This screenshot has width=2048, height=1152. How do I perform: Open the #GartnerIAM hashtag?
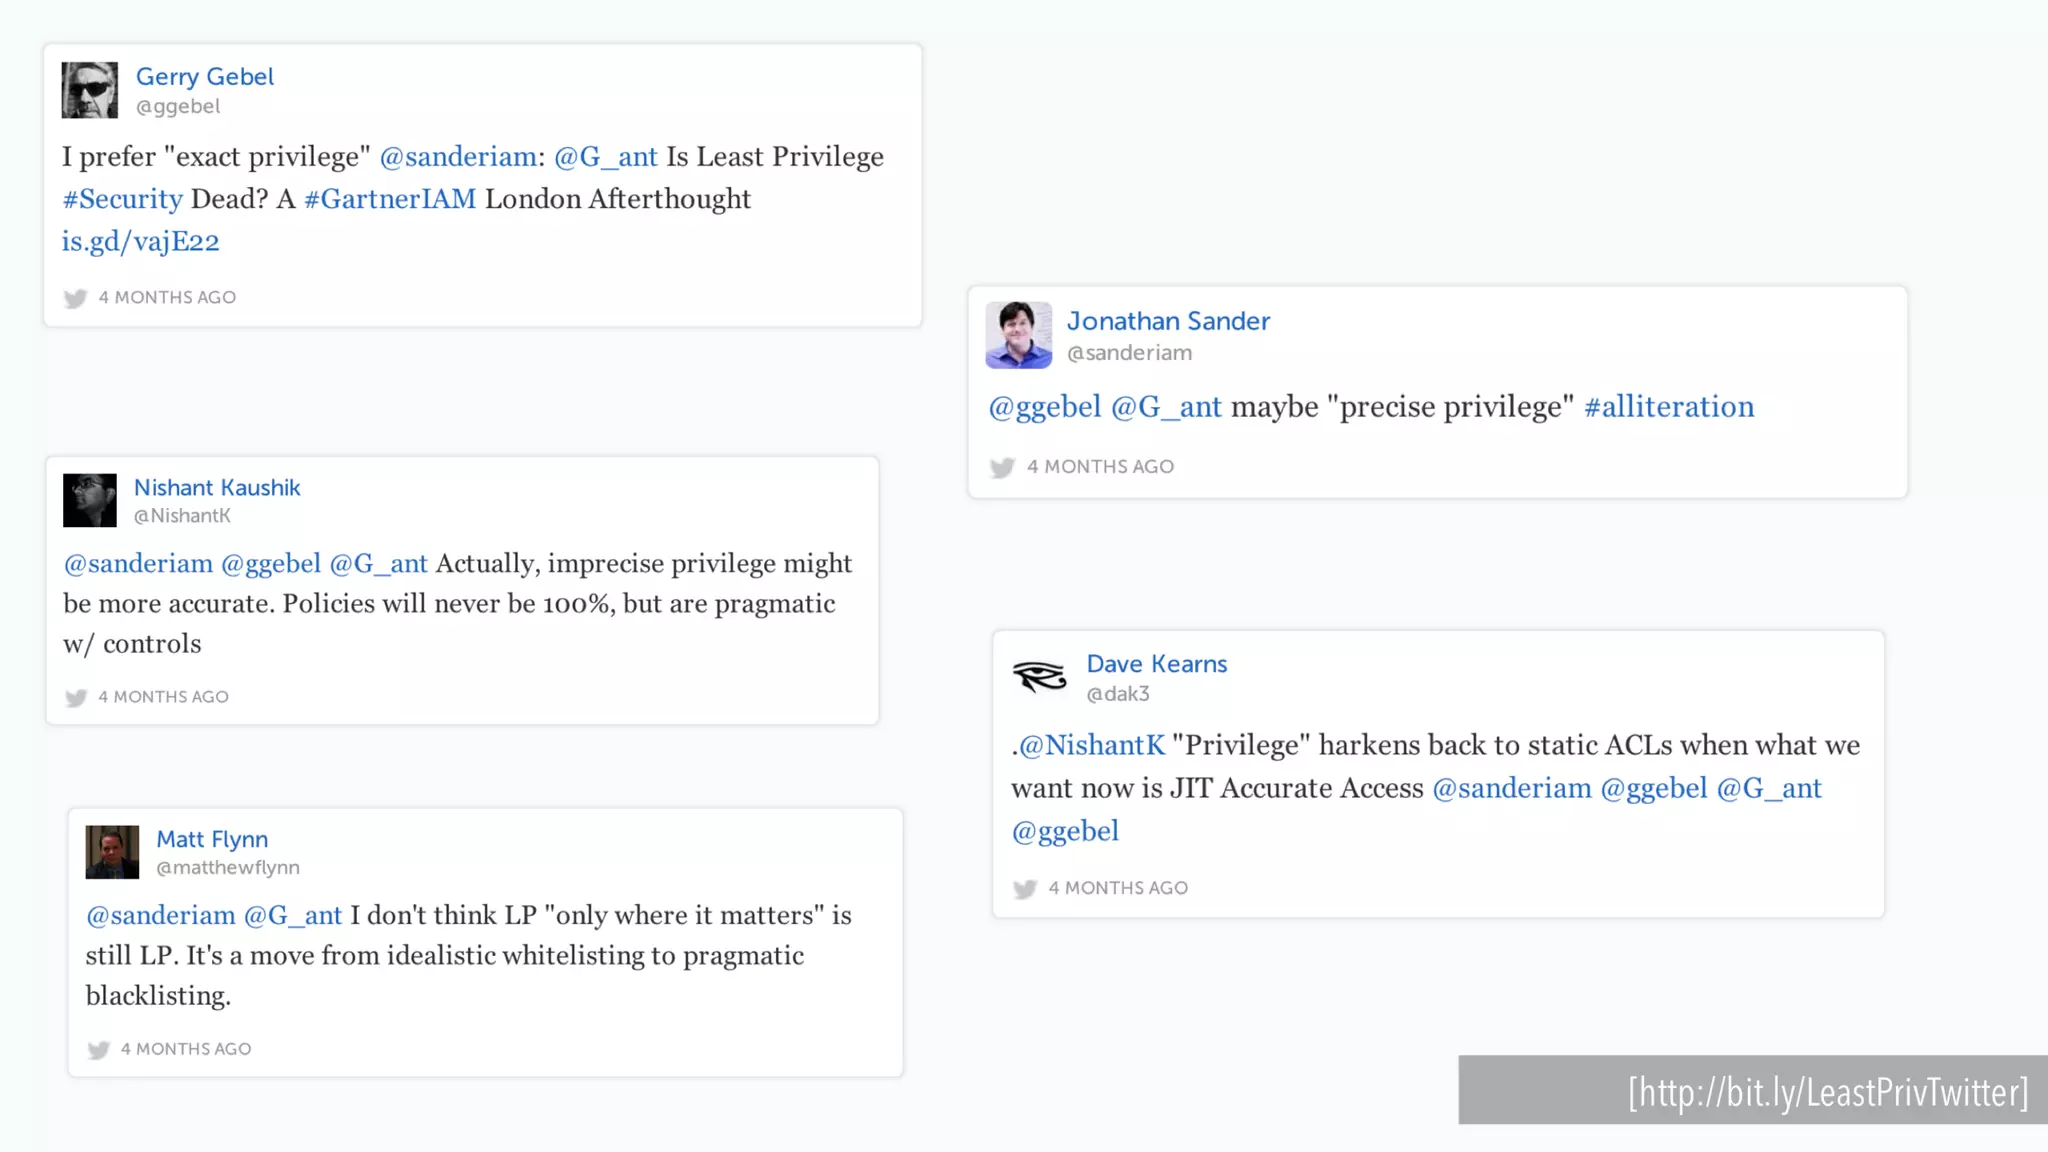pyautogui.click(x=390, y=199)
